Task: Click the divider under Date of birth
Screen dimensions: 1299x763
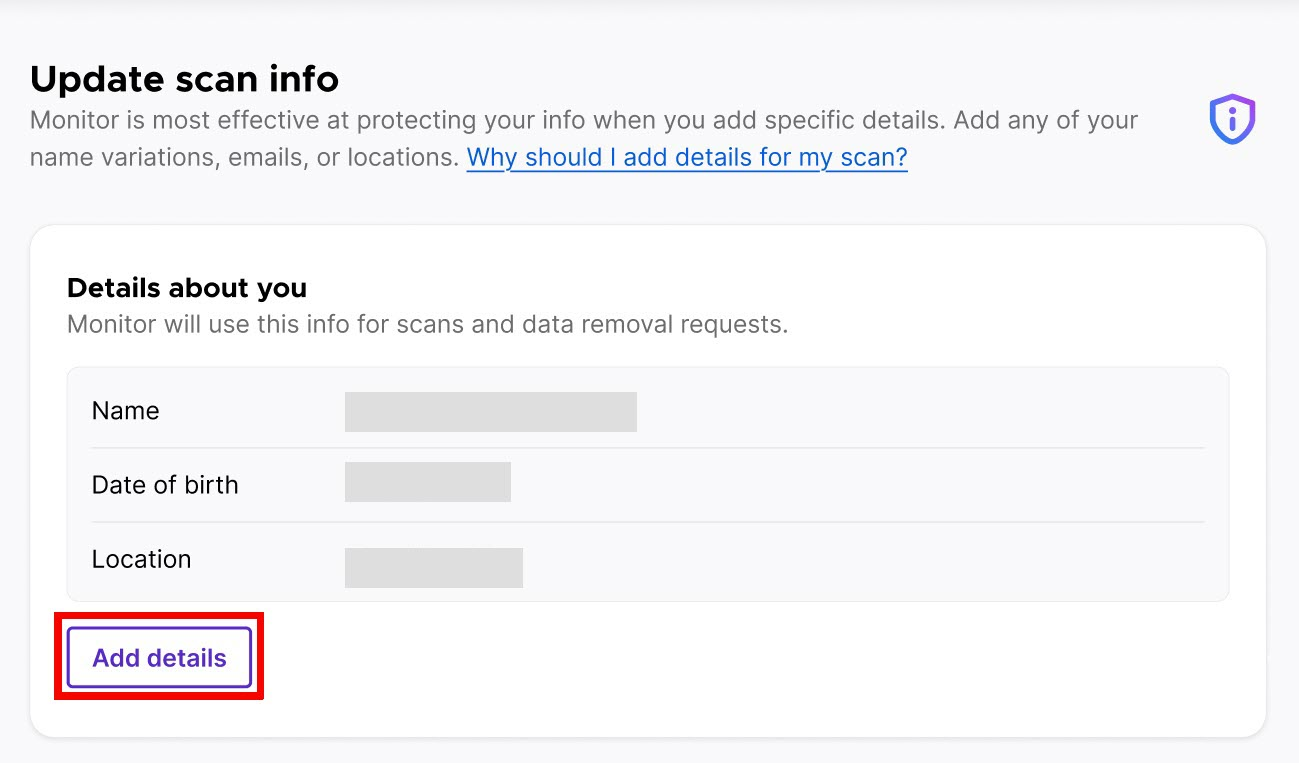Action: click(x=647, y=521)
